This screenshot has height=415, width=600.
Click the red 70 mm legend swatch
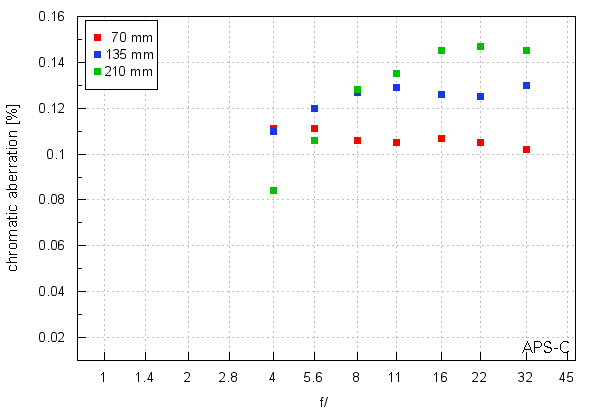(97, 37)
